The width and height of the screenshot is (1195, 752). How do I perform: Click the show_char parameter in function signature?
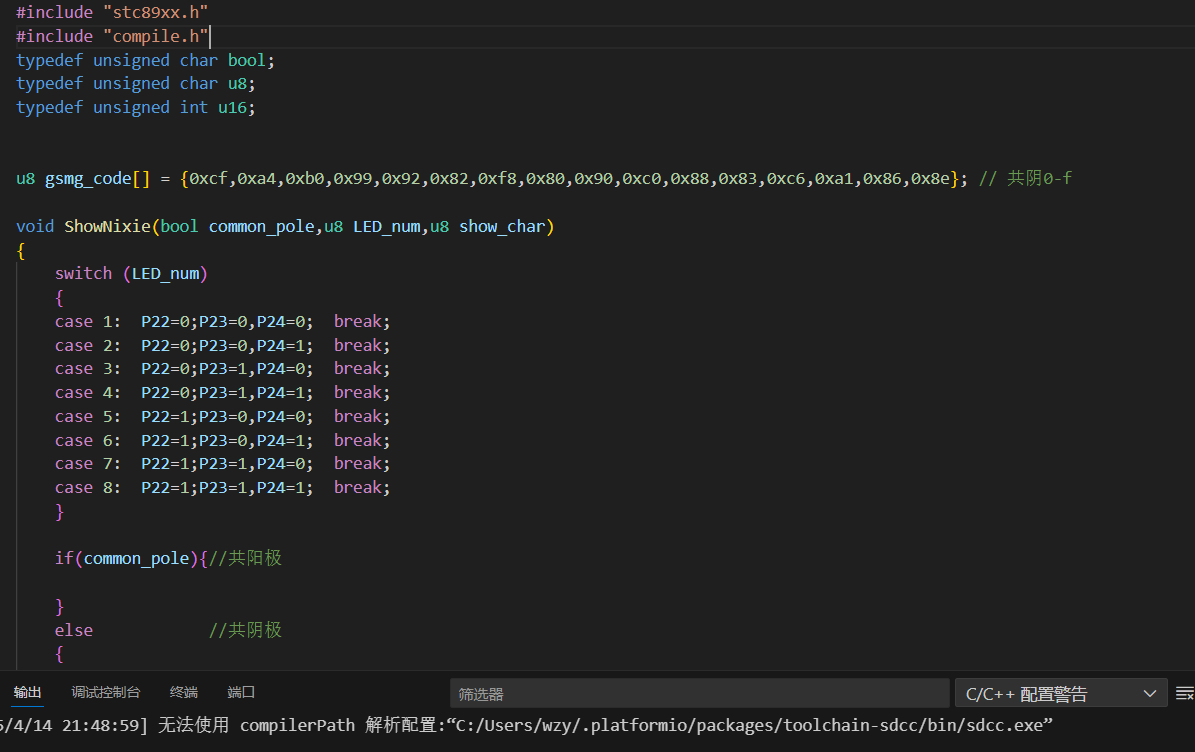502,226
